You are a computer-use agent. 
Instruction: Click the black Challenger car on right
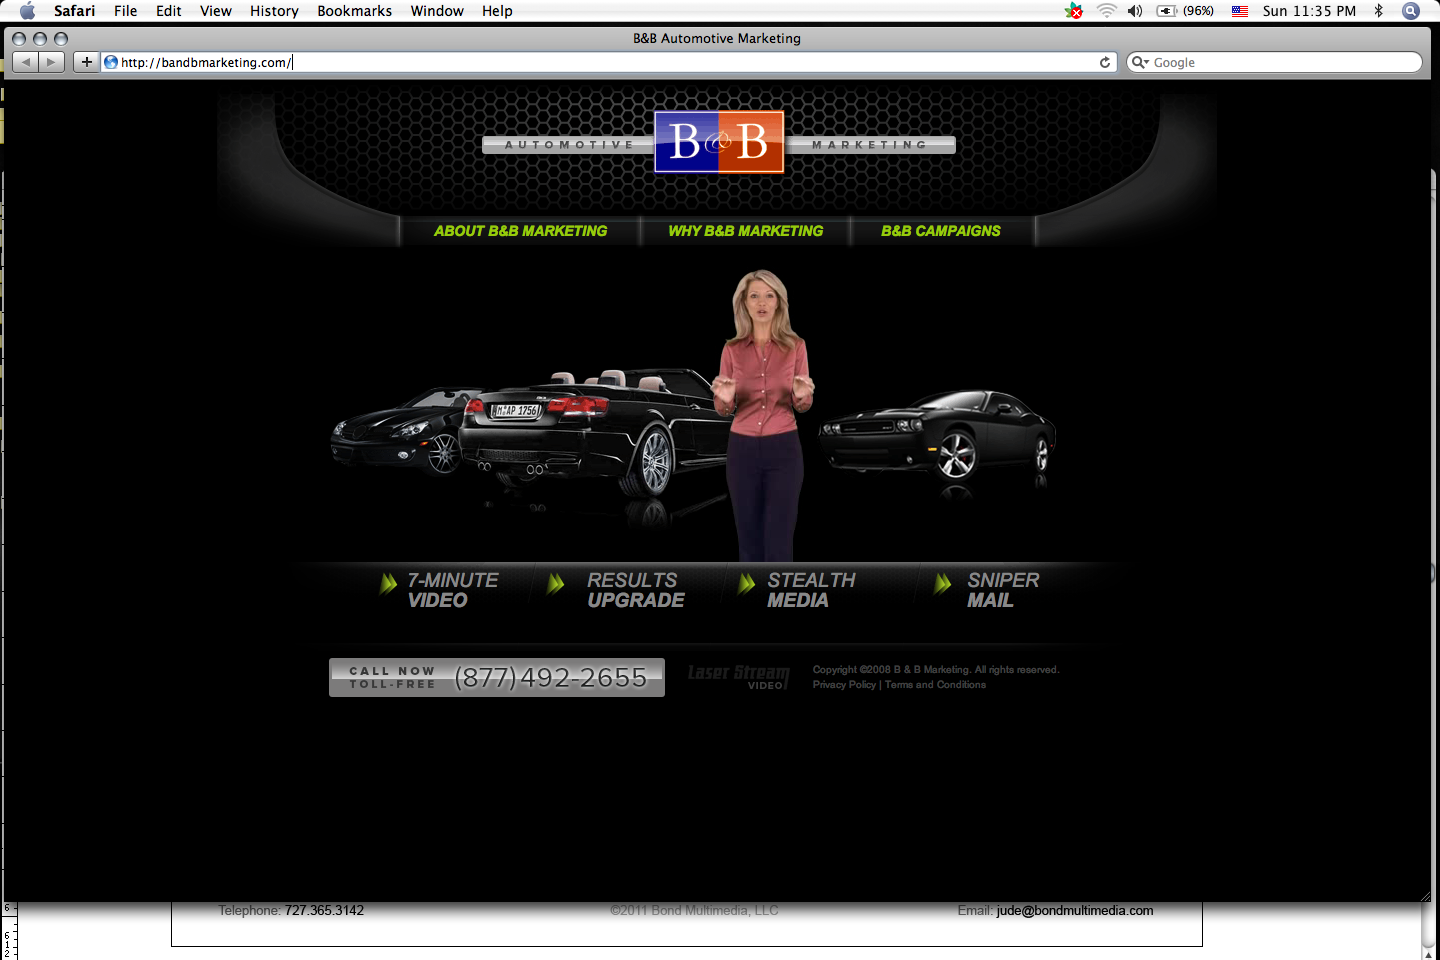click(937, 435)
